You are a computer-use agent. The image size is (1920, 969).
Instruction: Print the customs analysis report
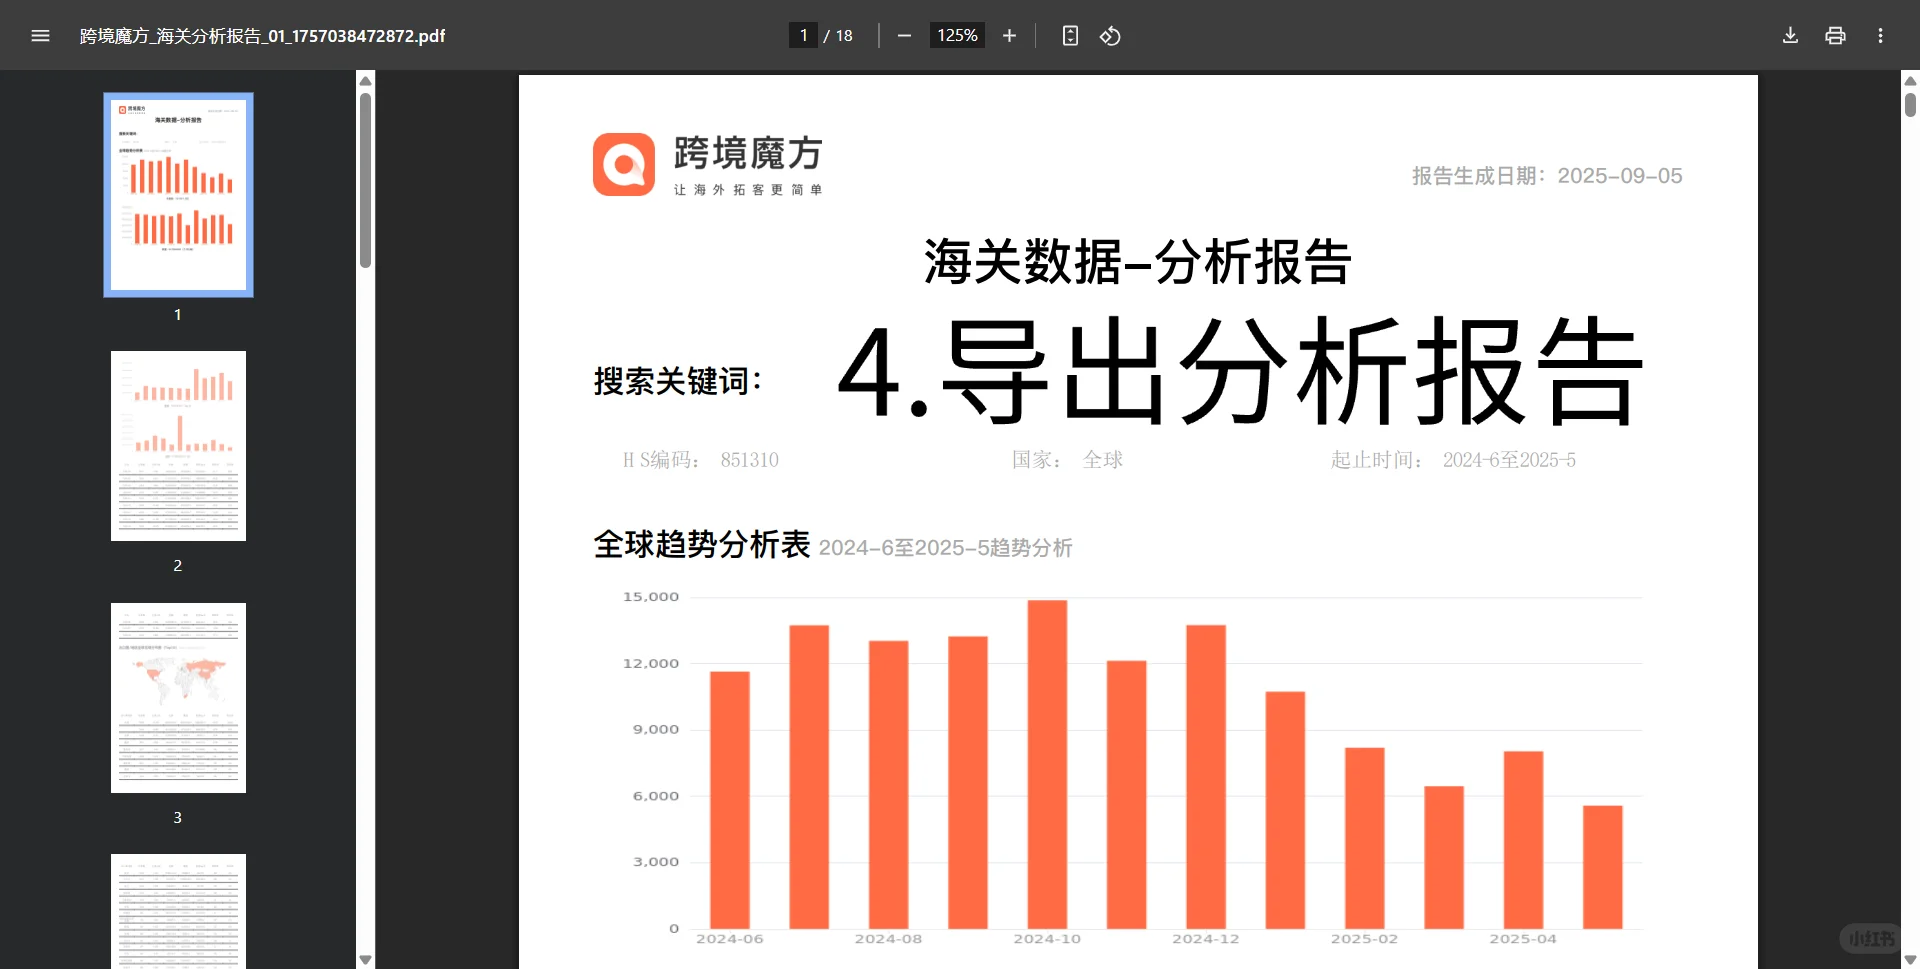pos(1835,35)
